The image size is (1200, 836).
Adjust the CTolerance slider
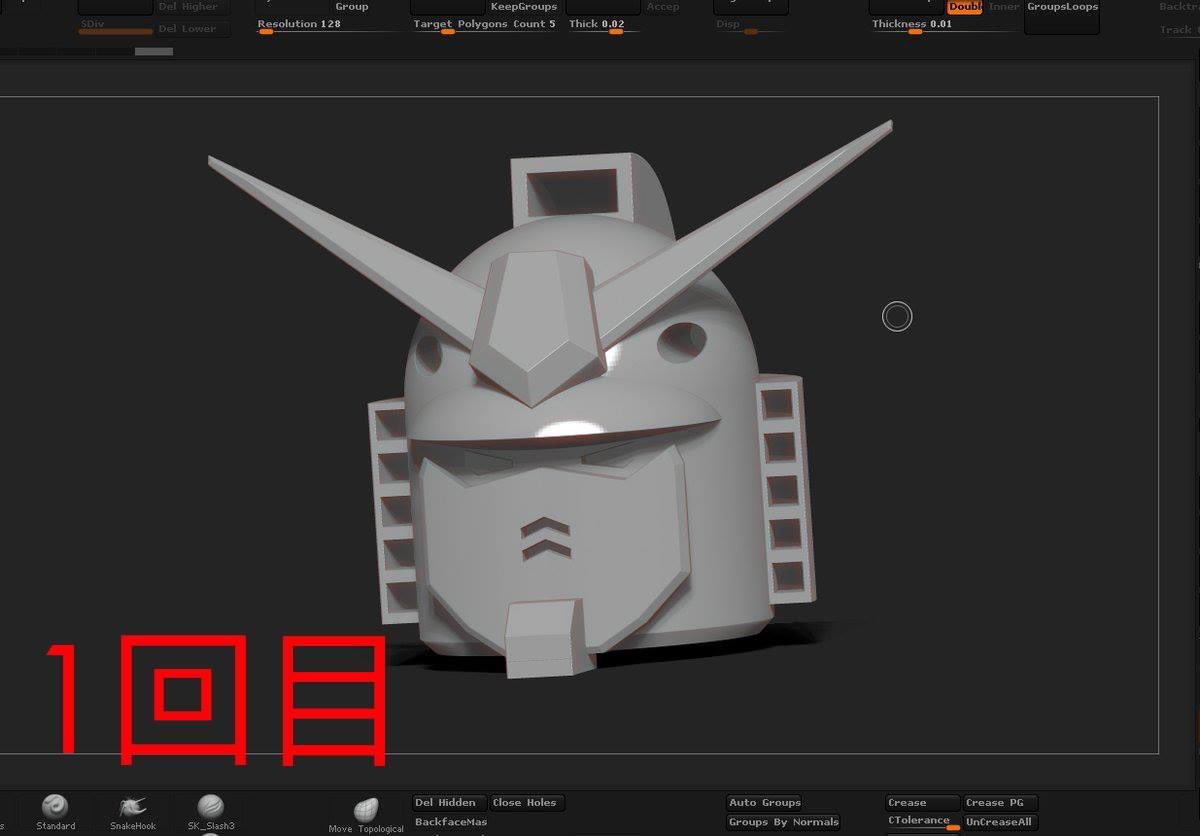click(923, 823)
